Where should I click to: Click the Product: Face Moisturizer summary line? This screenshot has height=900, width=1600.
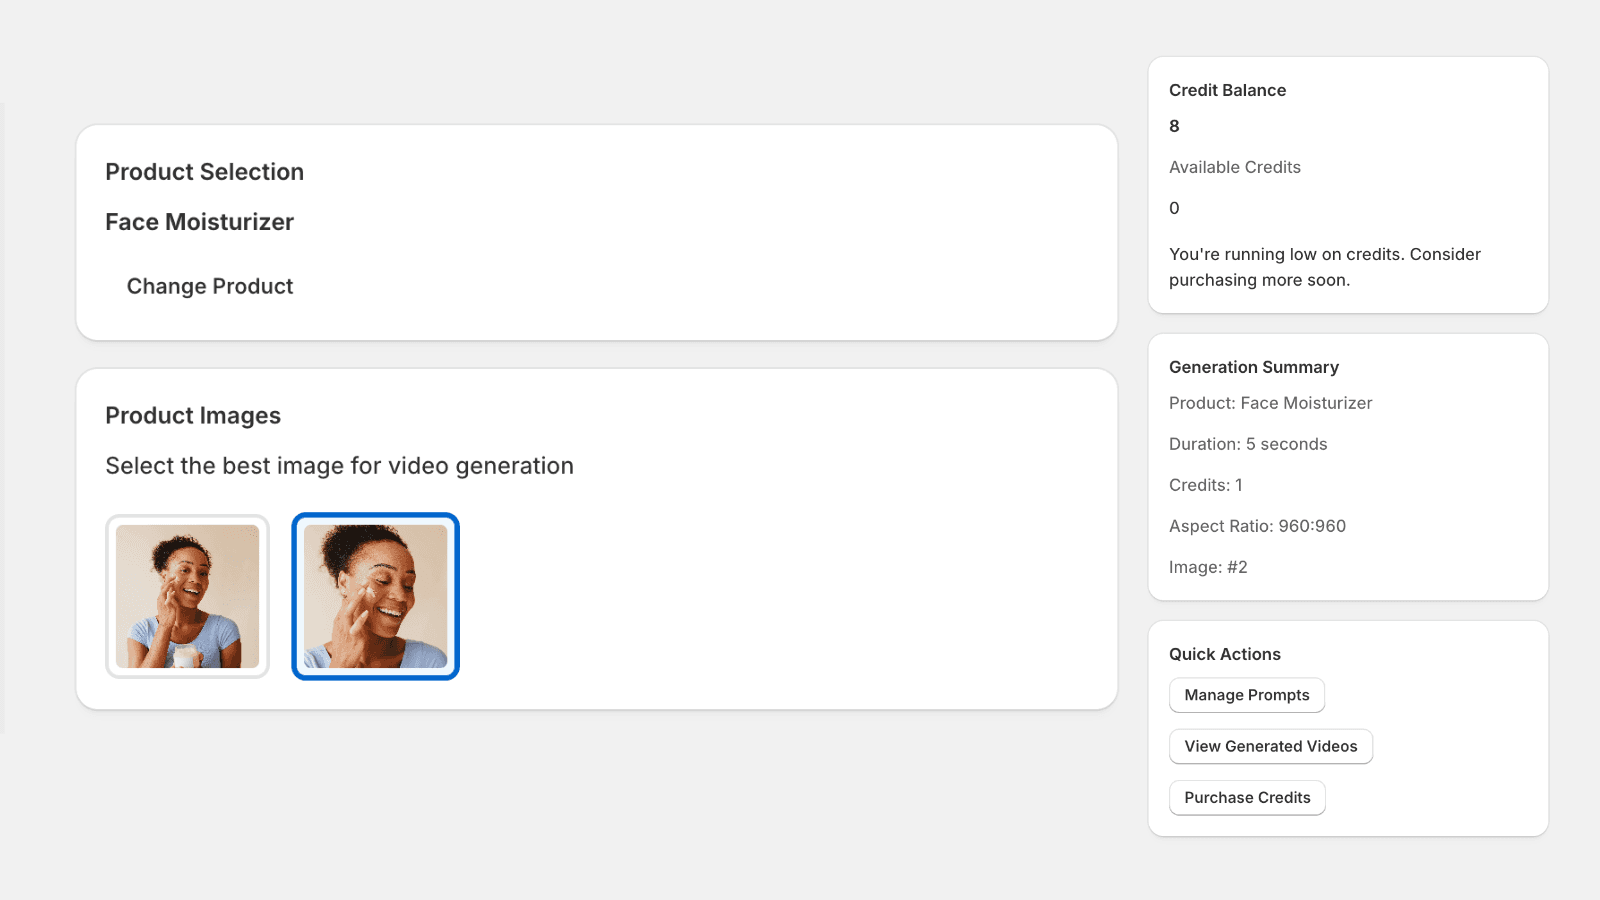click(1270, 403)
